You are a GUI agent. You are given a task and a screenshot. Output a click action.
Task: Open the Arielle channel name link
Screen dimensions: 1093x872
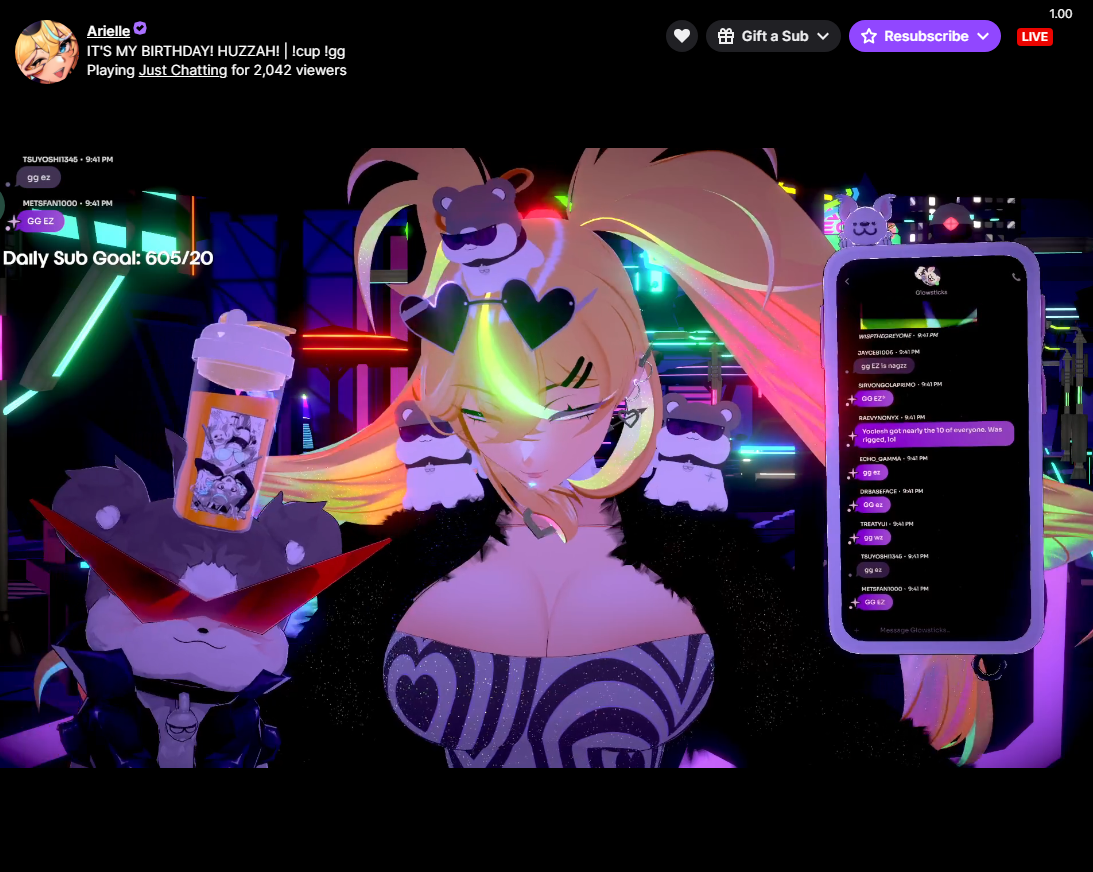pyautogui.click(x=108, y=31)
